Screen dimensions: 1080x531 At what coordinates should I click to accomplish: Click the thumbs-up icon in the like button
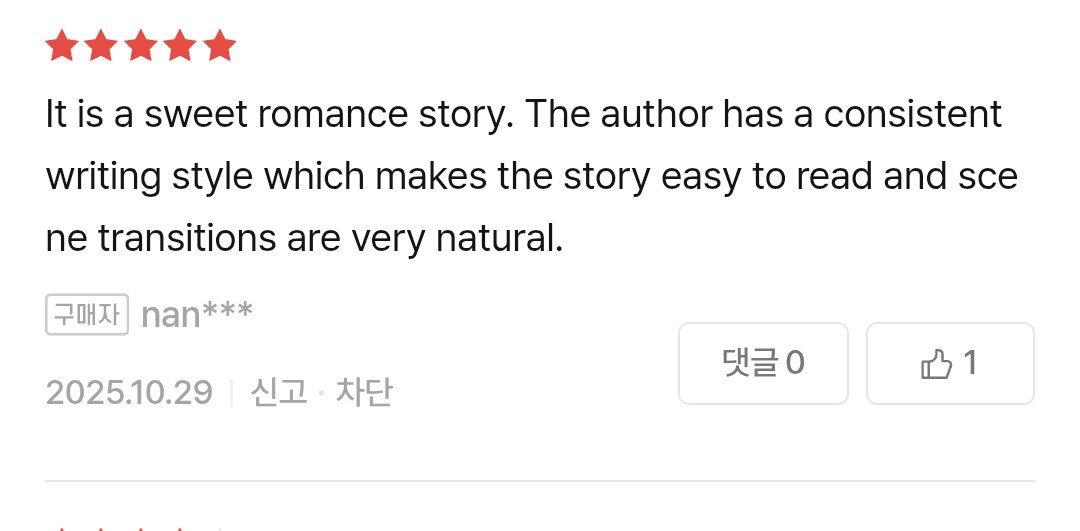936,364
